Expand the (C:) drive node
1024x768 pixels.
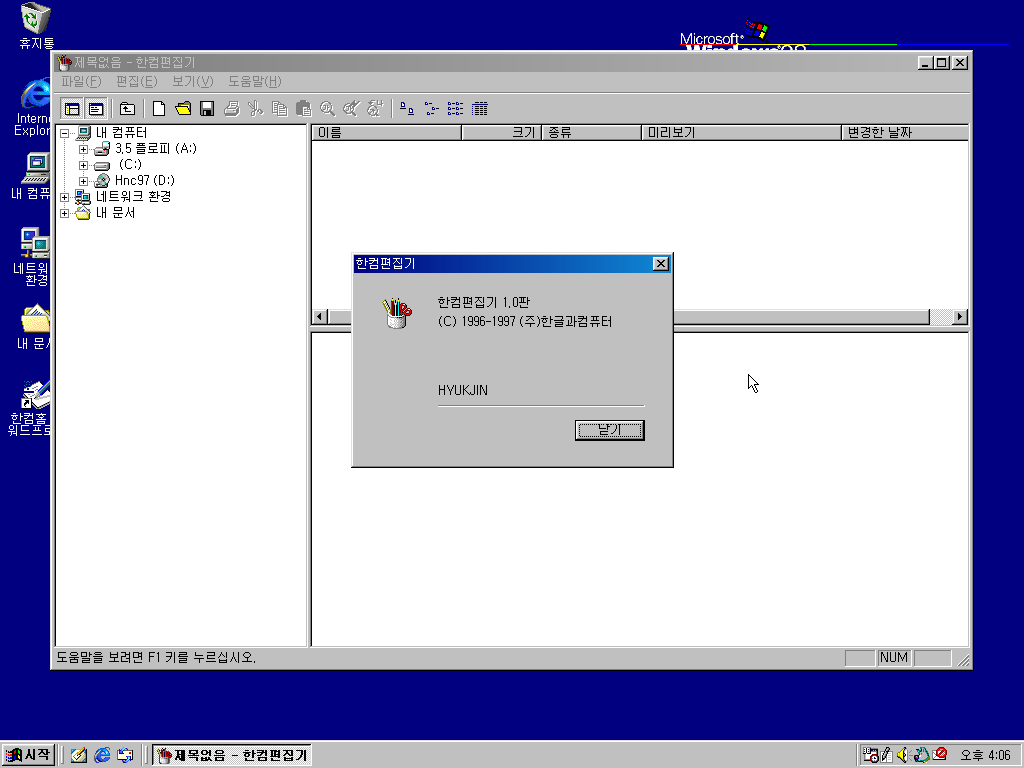[83, 165]
